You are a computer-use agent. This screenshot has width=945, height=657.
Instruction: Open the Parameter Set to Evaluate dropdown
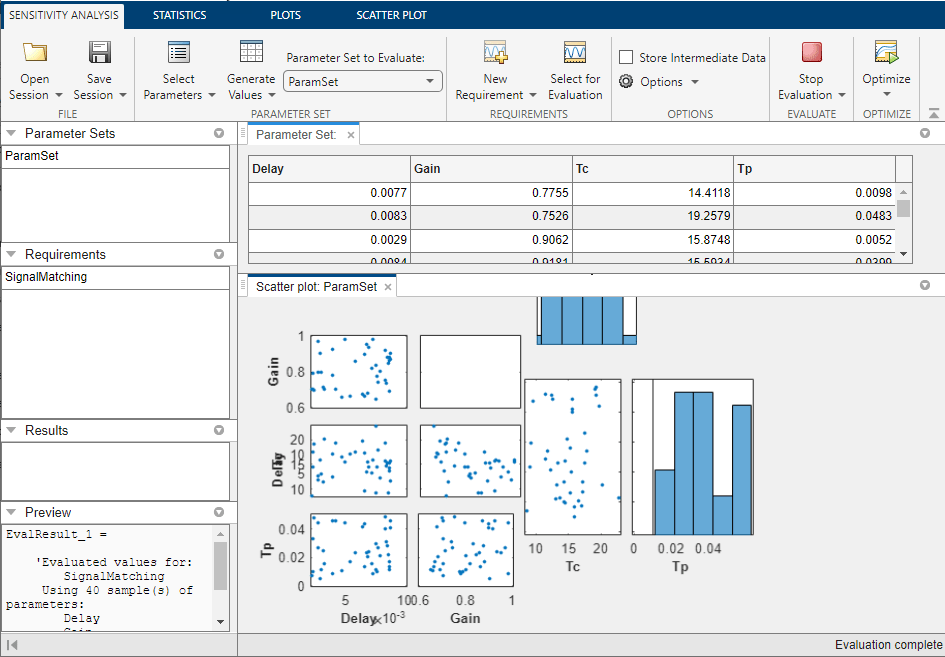(362, 81)
